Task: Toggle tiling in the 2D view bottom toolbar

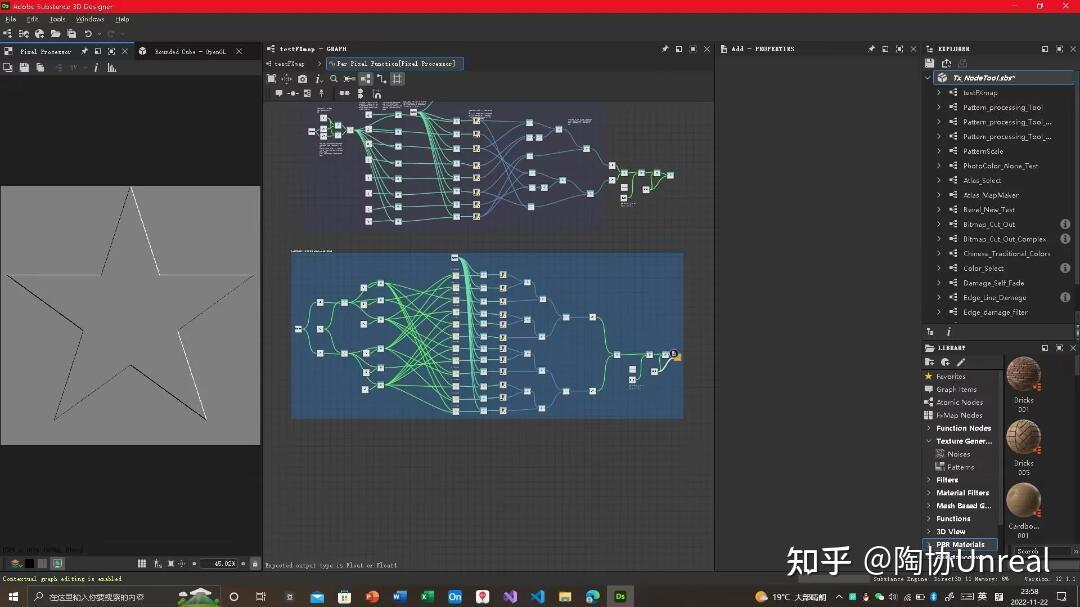Action: [x=141, y=563]
